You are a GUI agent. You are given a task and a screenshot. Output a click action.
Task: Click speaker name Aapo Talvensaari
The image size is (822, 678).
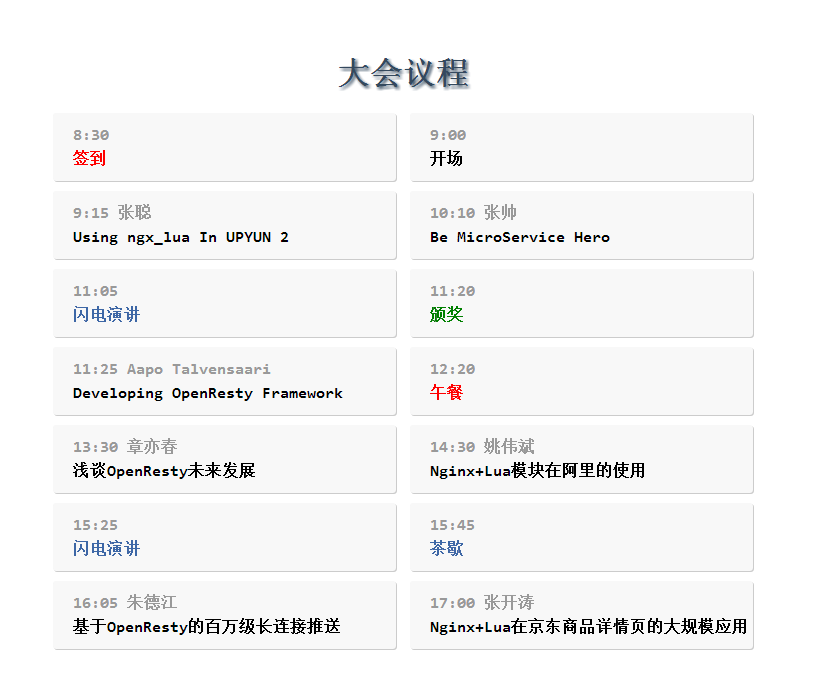click(x=198, y=369)
